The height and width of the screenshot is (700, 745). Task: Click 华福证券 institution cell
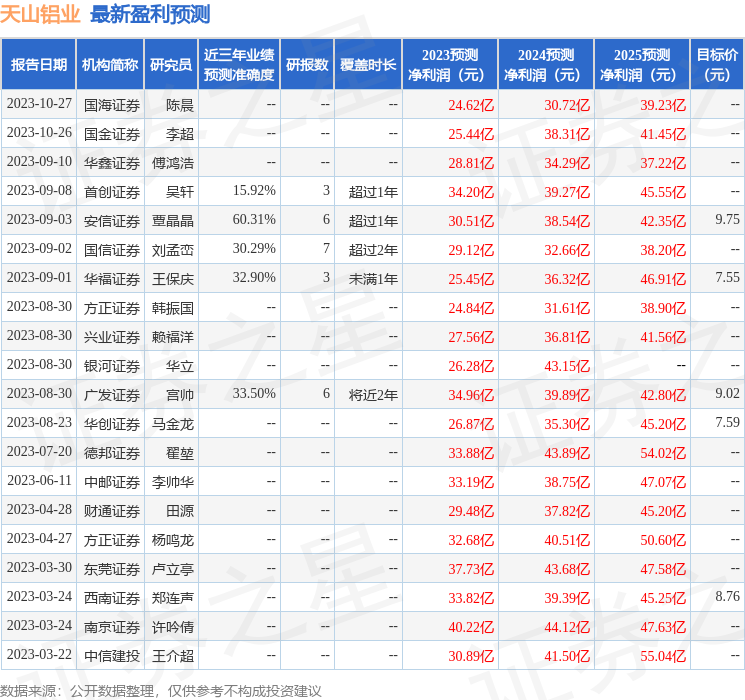point(112,279)
